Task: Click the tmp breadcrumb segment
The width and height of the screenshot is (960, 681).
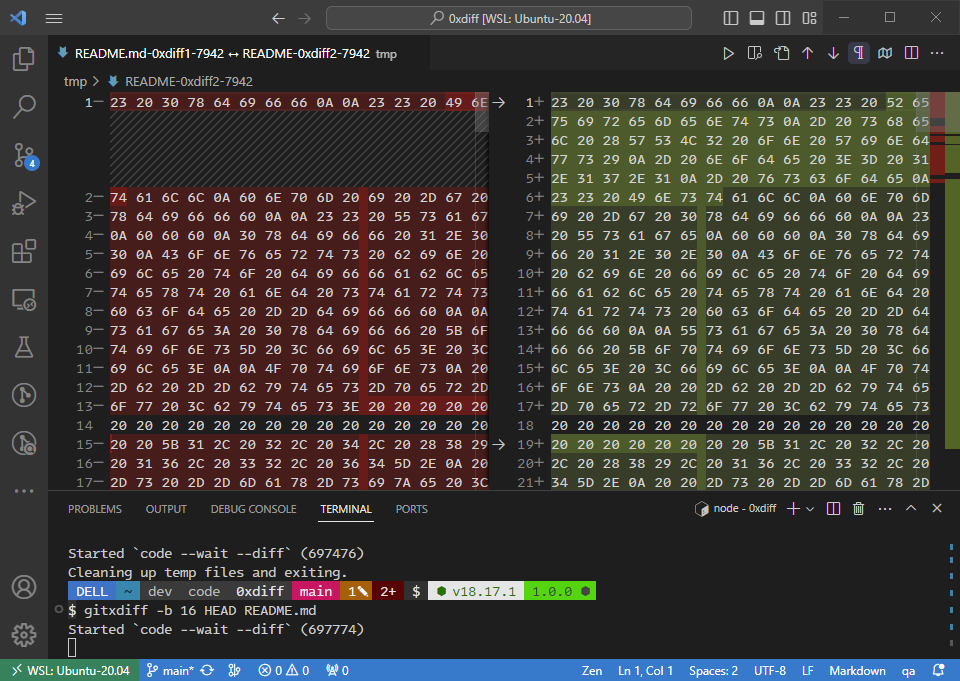Action: pos(75,81)
